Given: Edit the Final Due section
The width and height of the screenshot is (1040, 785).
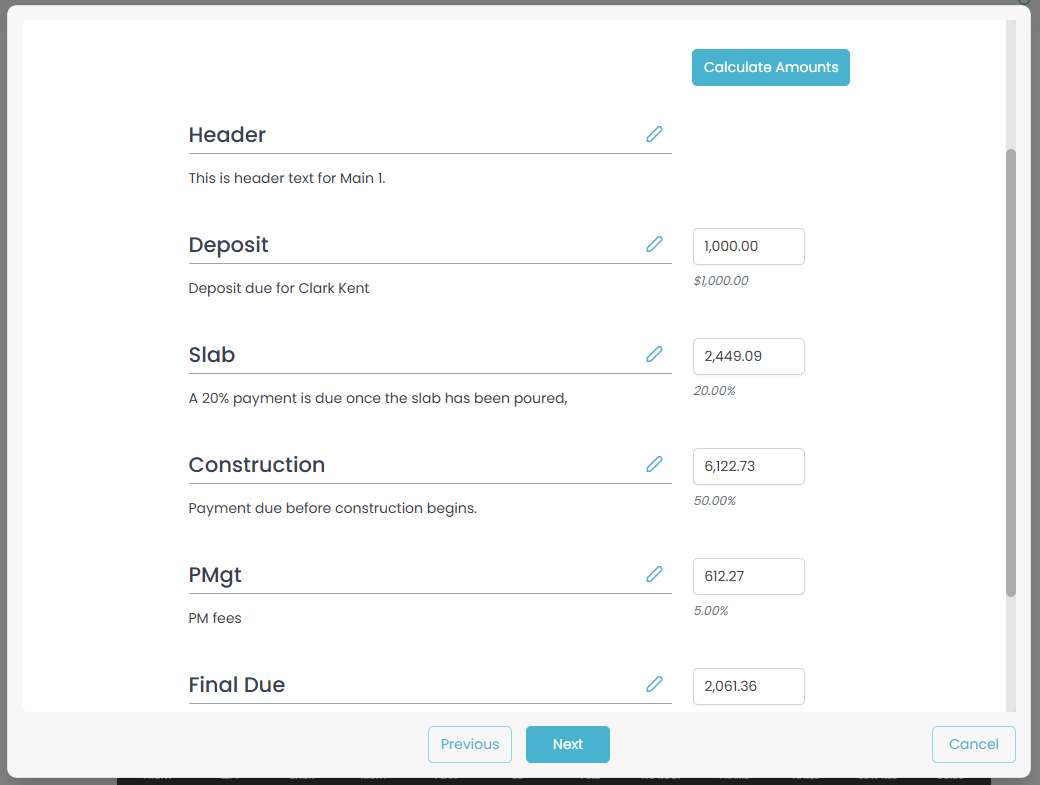Looking at the screenshot, I should (x=654, y=684).
